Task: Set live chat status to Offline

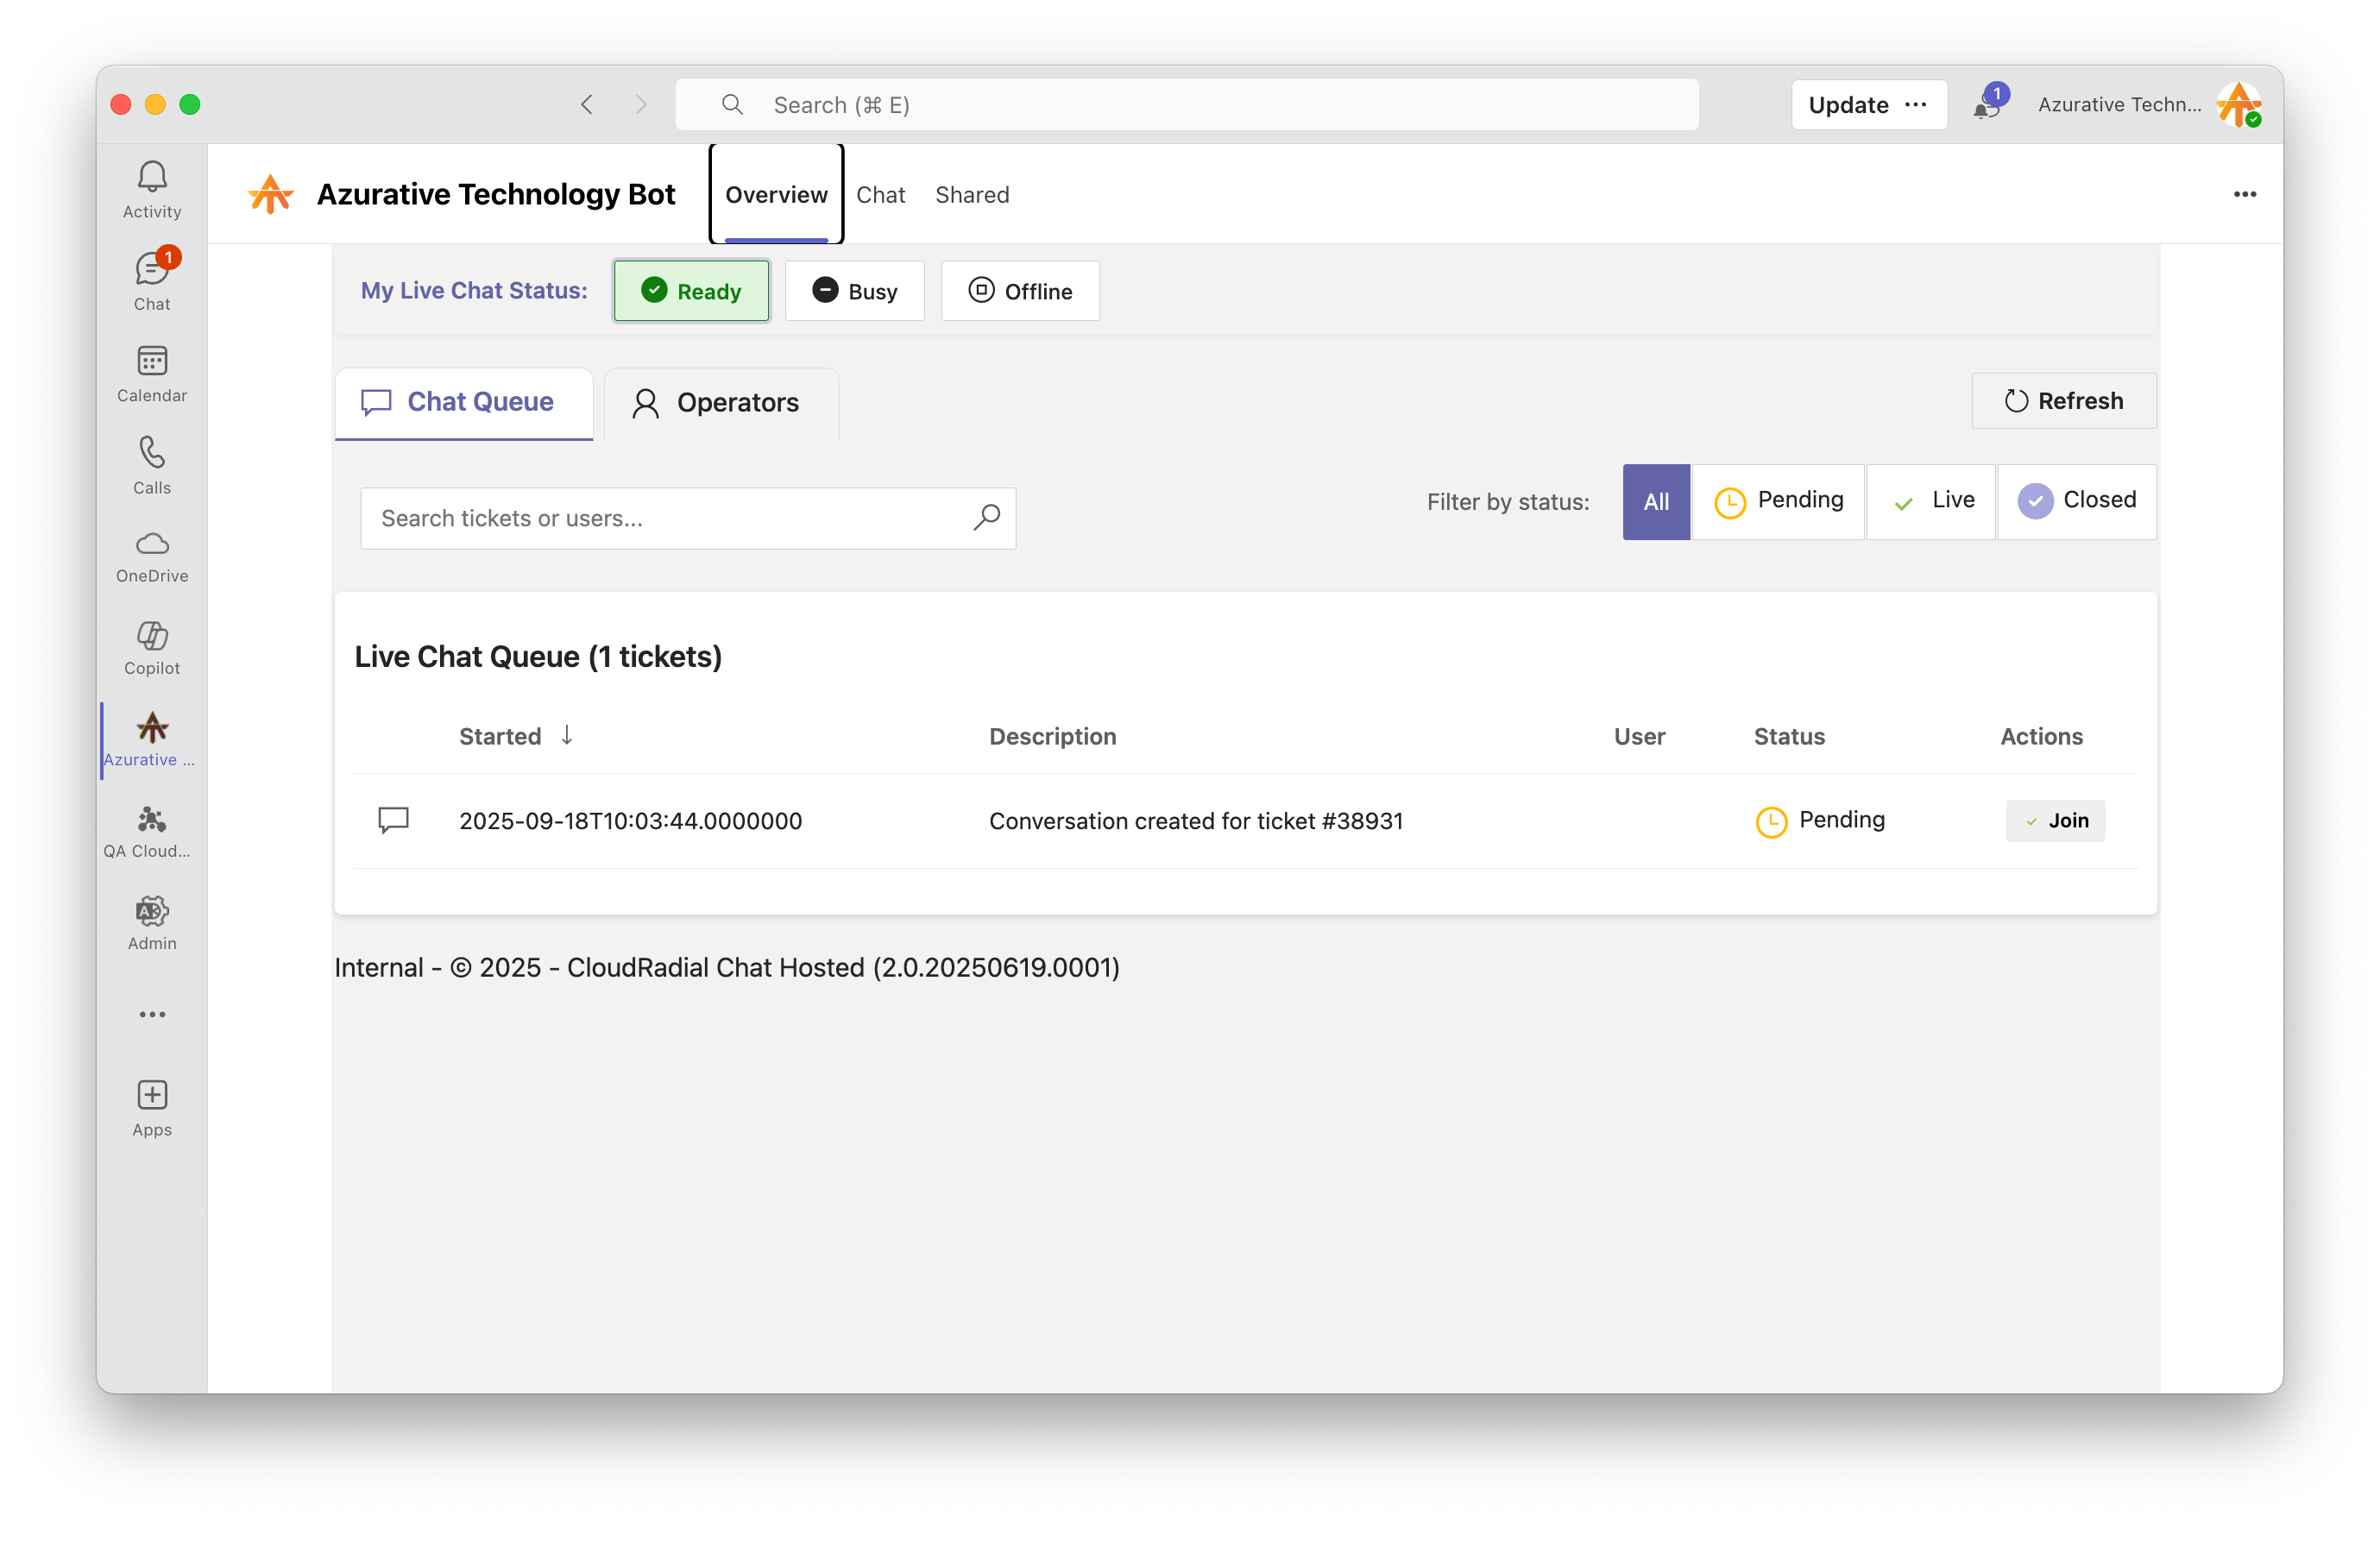Action: (x=1020, y=291)
